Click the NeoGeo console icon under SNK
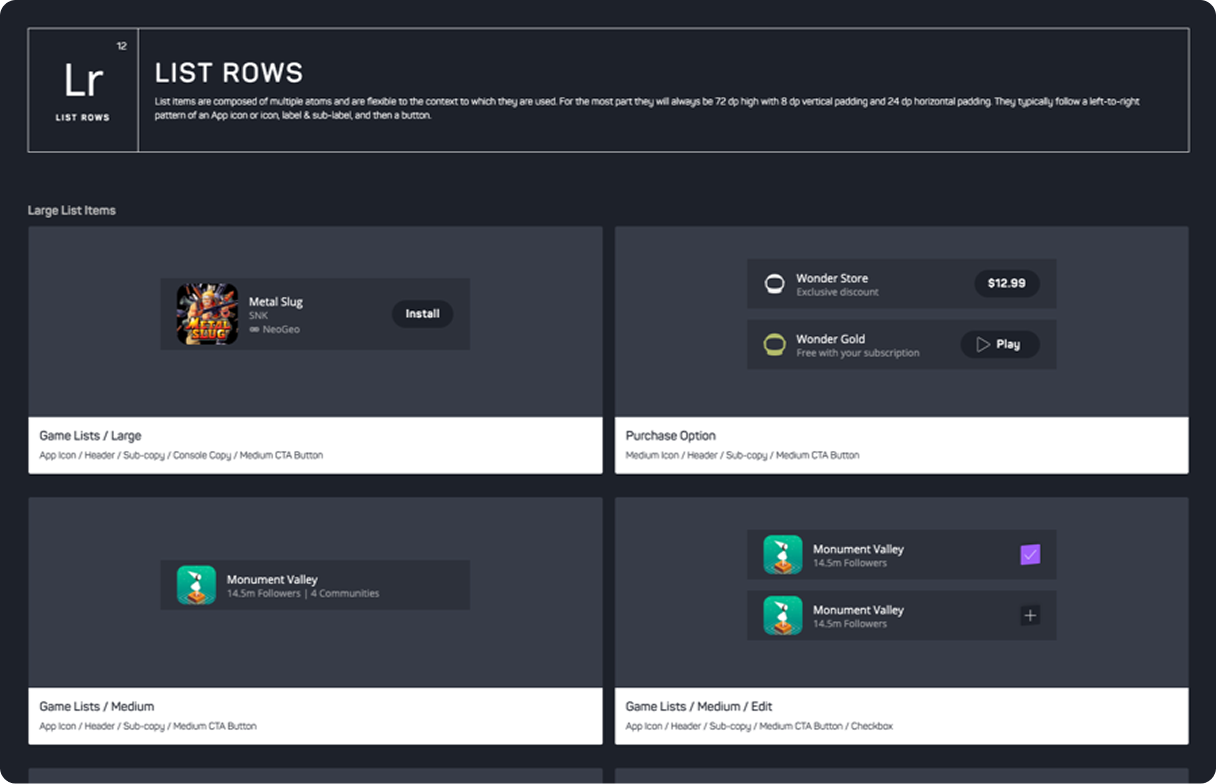This screenshot has height=784, width=1216. 254,329
